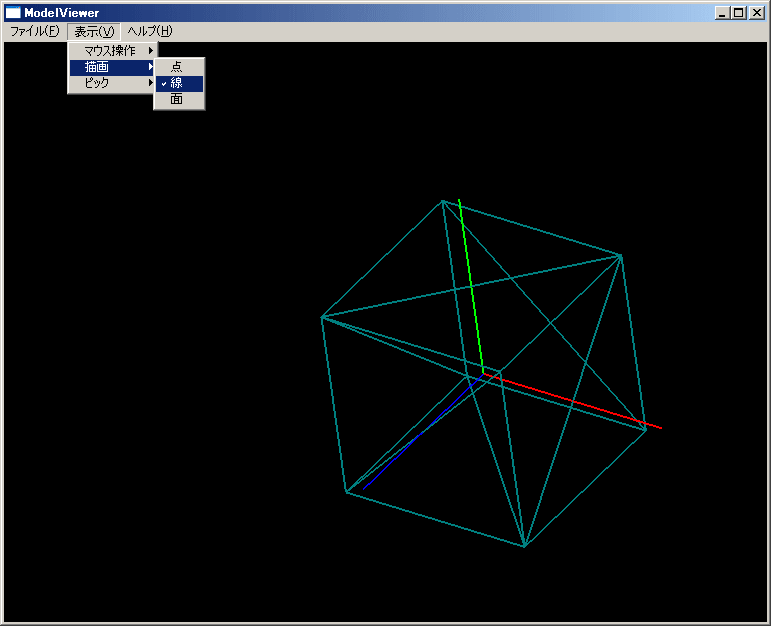Choose 点 drawing mode
Image resolution: width=771 pixels, height=626 pixels.
179,67
